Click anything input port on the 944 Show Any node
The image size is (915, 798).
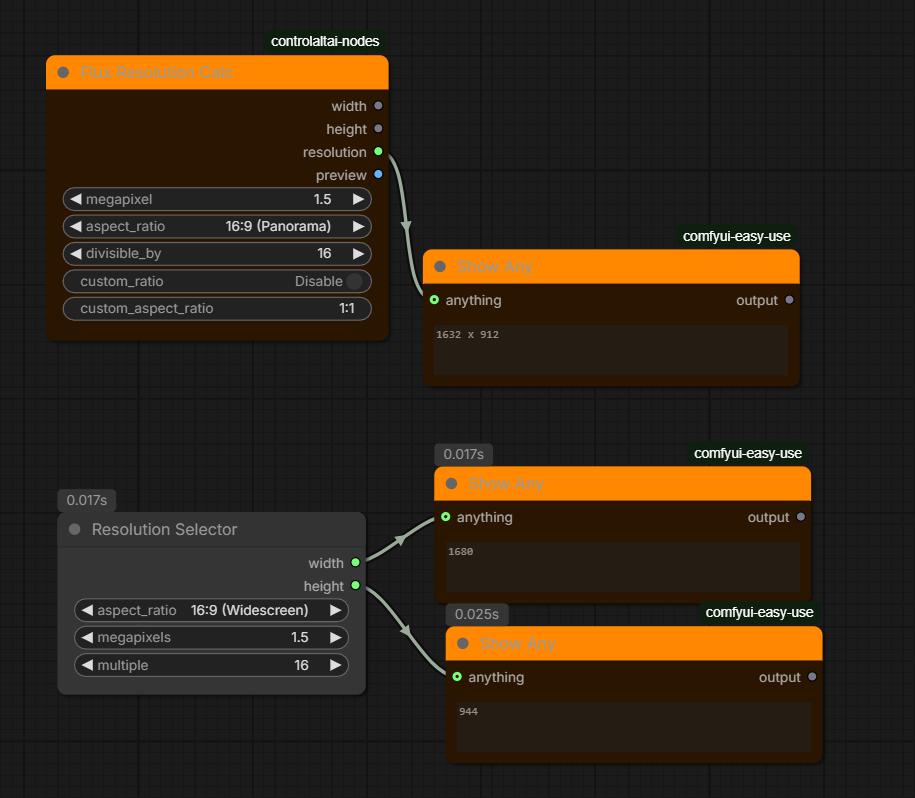[457, 677]
